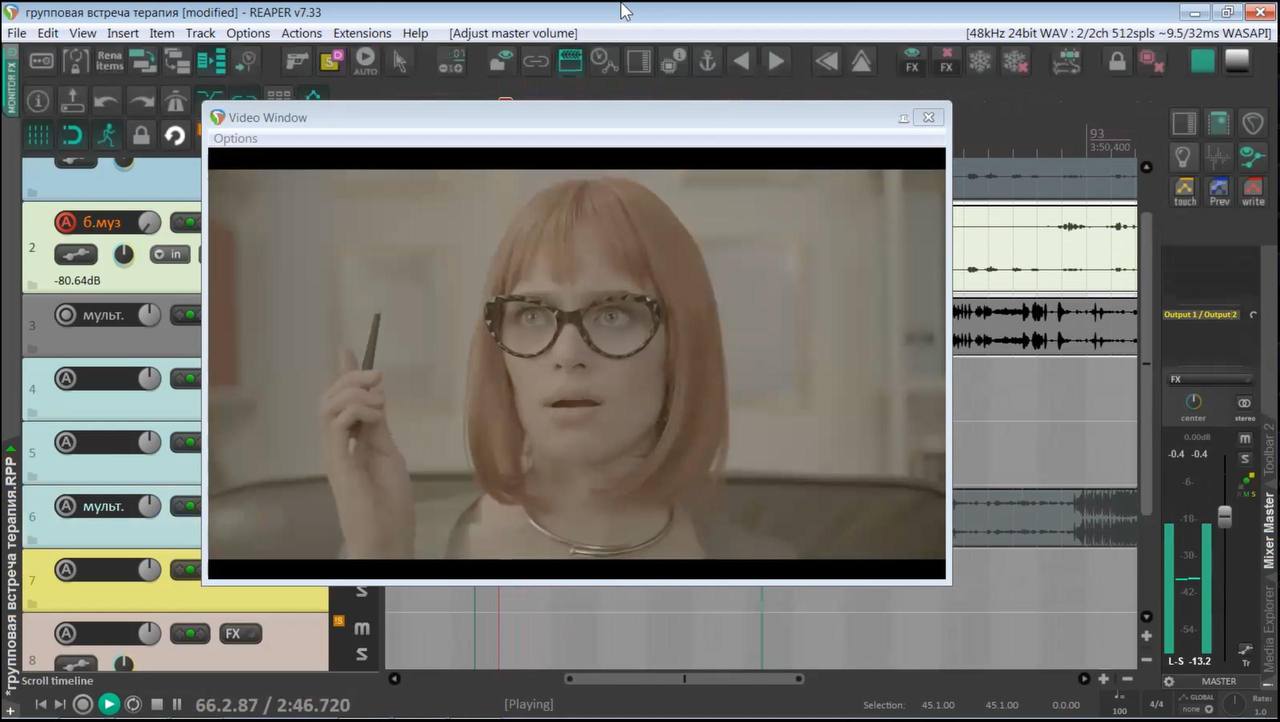The height and width of the screenshot is (722, 1280).
Task: Select the write automation mode button
Action: [x=1253, y=190]
